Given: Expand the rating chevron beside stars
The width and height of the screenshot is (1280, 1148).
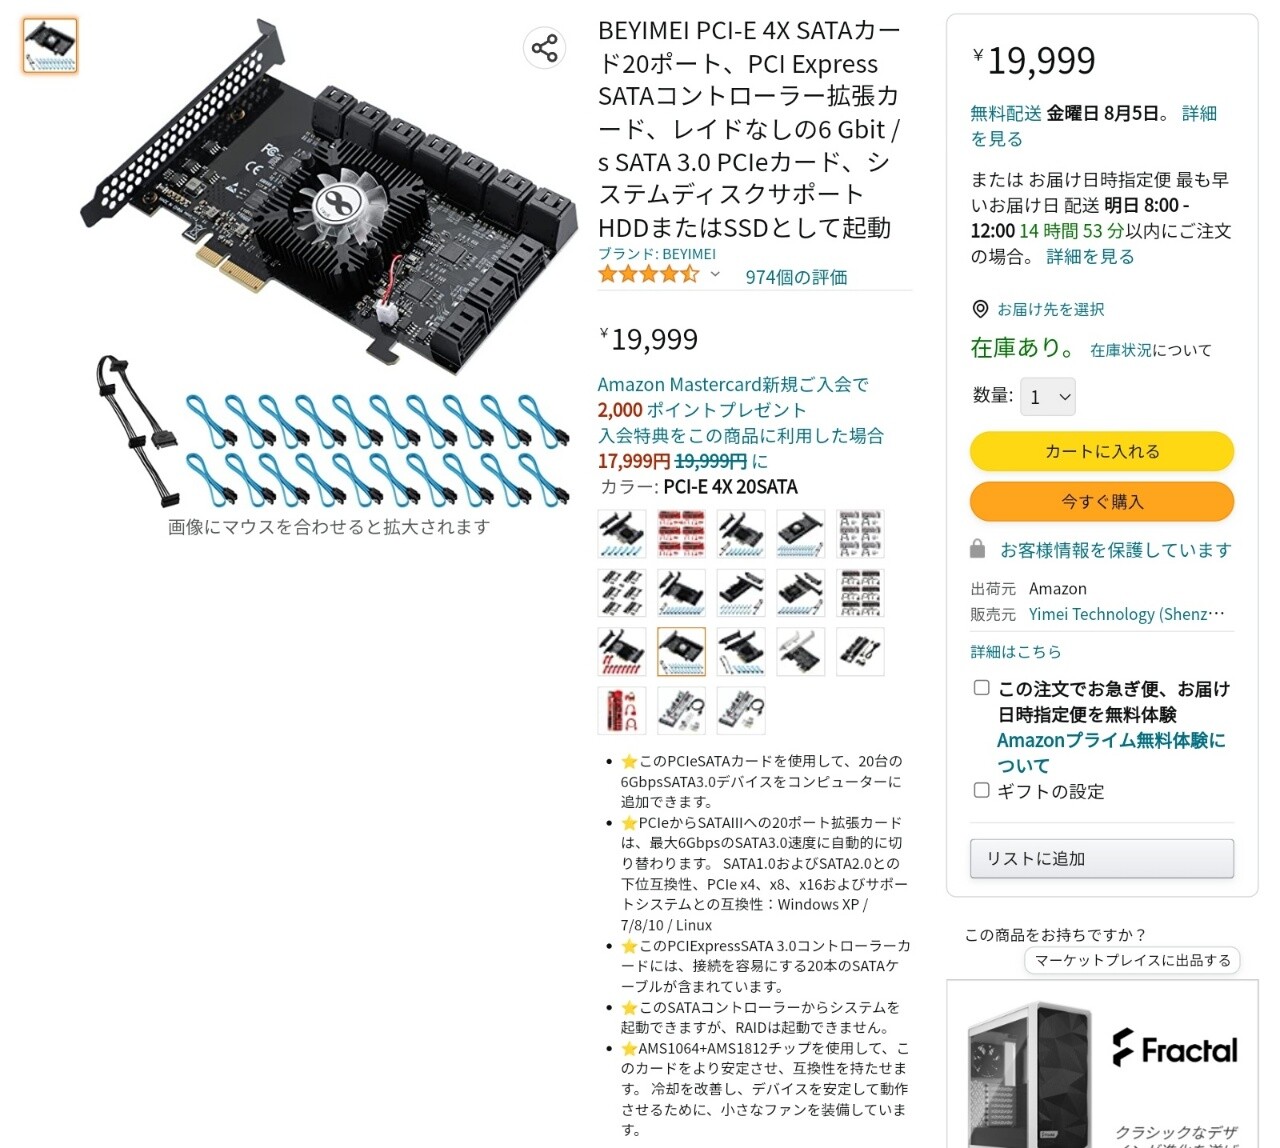Looking at the screenshot, I should click(x=715, y=274).
